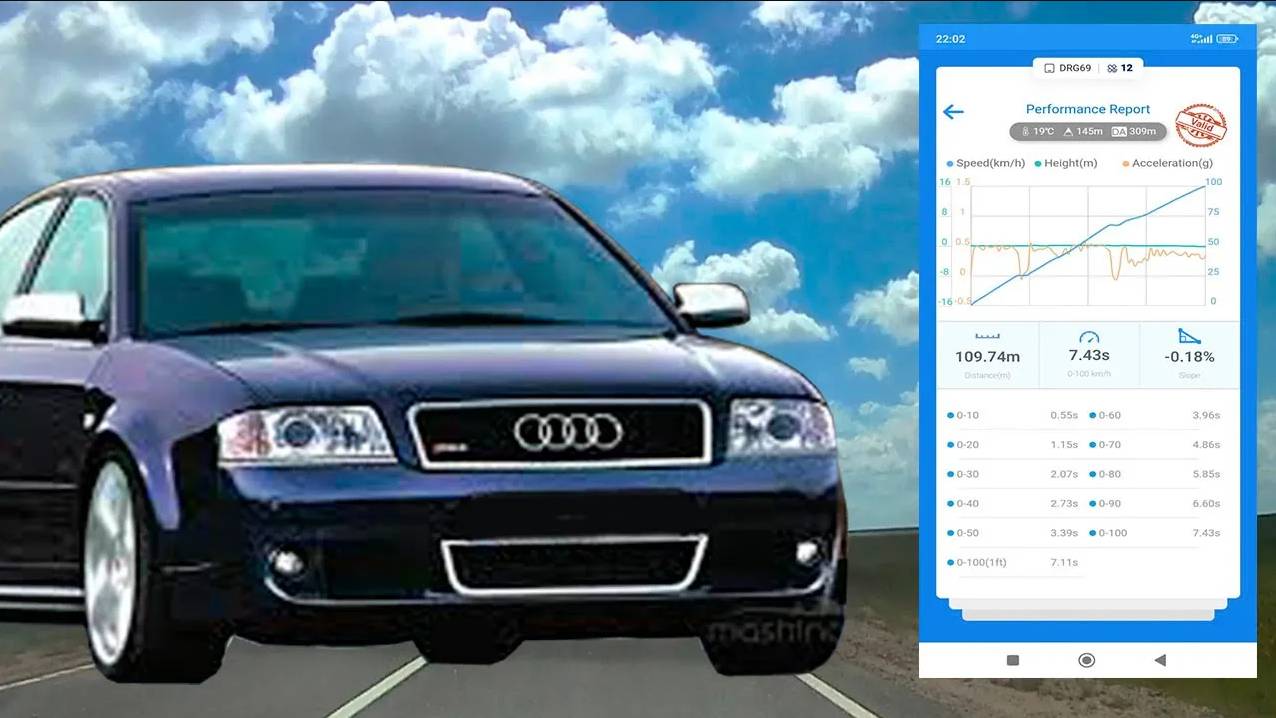Tap the 7.43s 0-100 km/h summary value
The height and width of the screenshot is (718, 1276).
click(1089, 355)
